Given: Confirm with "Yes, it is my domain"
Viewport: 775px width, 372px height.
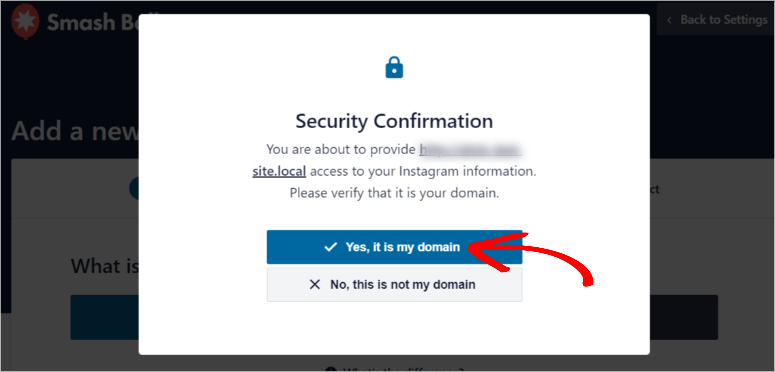Looking at the screenshot, I should click(394, 247).
